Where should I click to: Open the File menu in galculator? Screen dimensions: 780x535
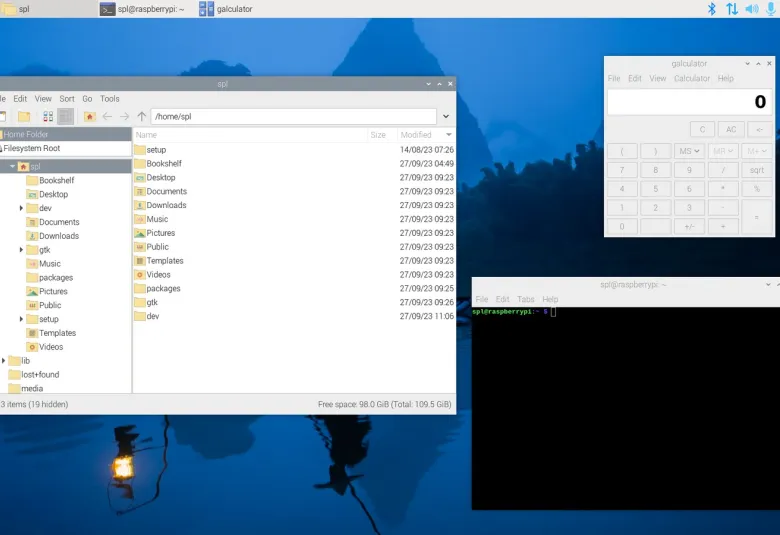point(614,78)
